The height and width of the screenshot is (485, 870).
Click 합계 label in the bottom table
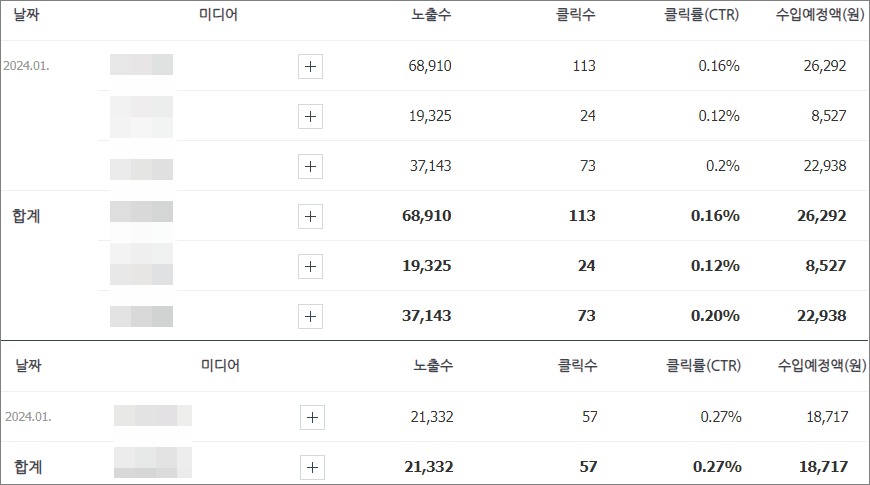(x=28, y=467)
